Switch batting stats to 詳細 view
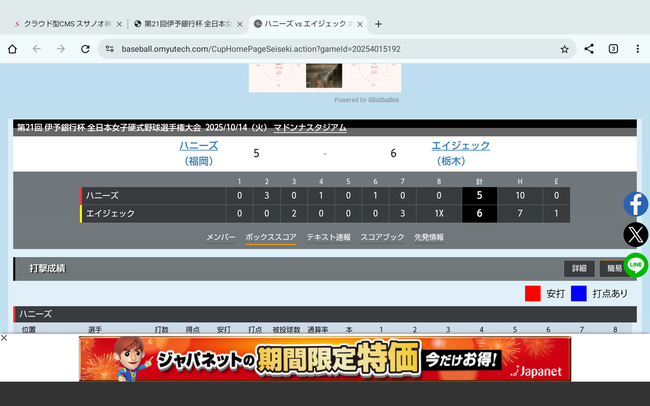The image size is (650, 406). 579,269
